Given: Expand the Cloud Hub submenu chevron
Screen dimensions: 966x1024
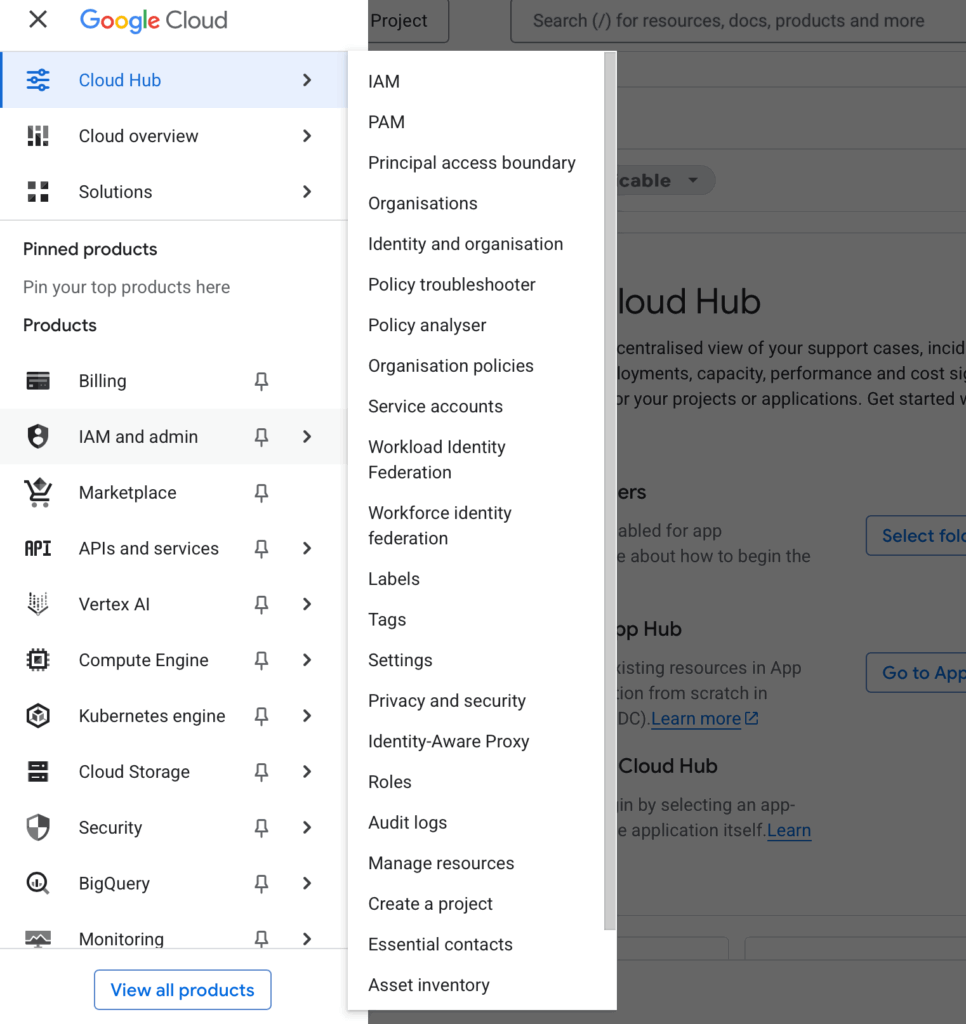Looking at the screenshot, I should 307,80.
